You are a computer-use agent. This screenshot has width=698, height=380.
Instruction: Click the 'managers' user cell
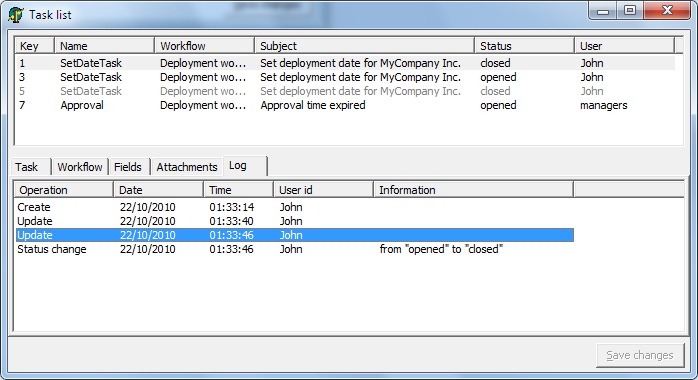pyautogui.click(x=604, y=105)
